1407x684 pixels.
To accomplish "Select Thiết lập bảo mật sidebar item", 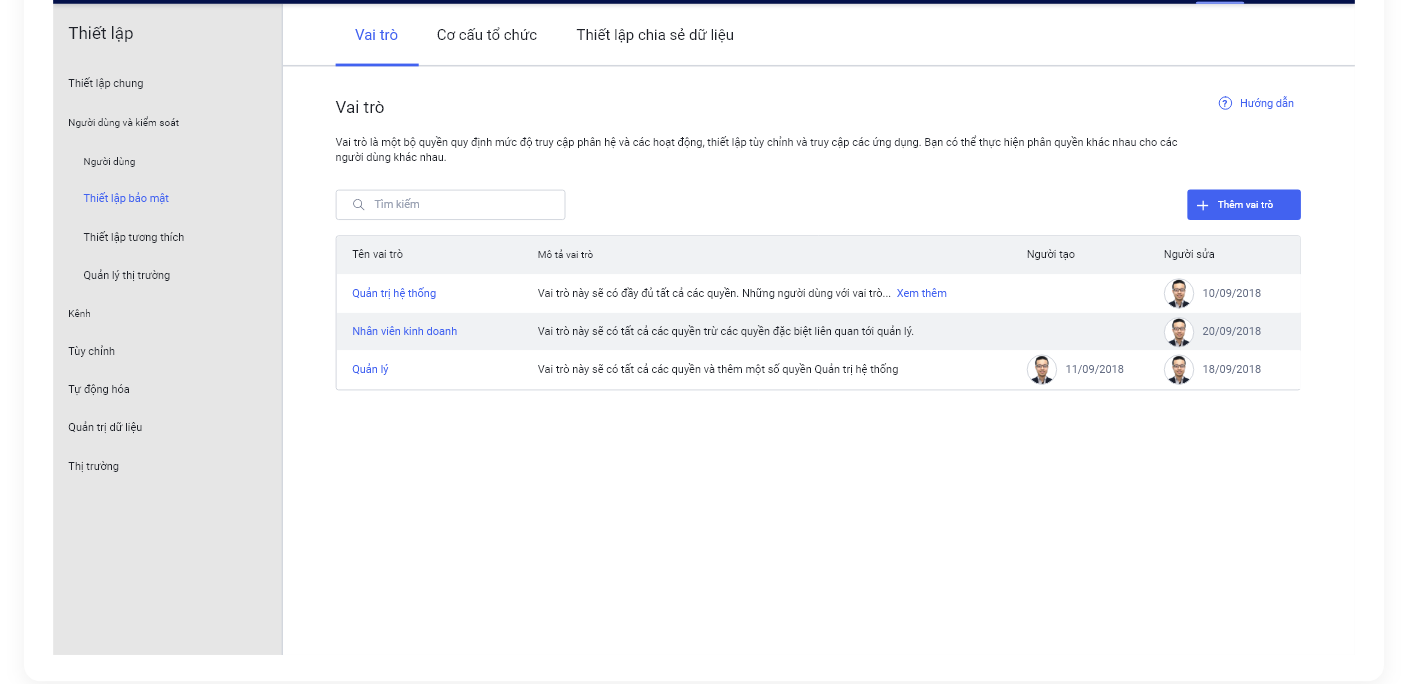I will coord(126,198).
